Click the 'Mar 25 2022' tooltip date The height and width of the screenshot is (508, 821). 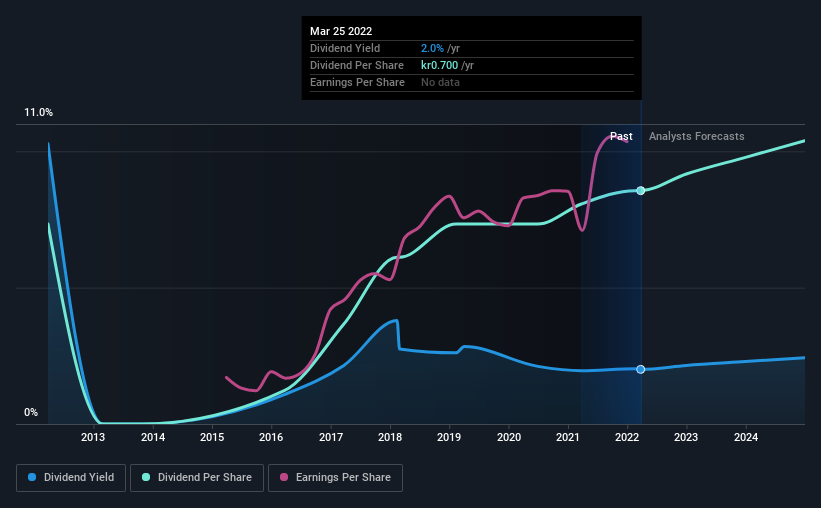(x=341, y=31)
